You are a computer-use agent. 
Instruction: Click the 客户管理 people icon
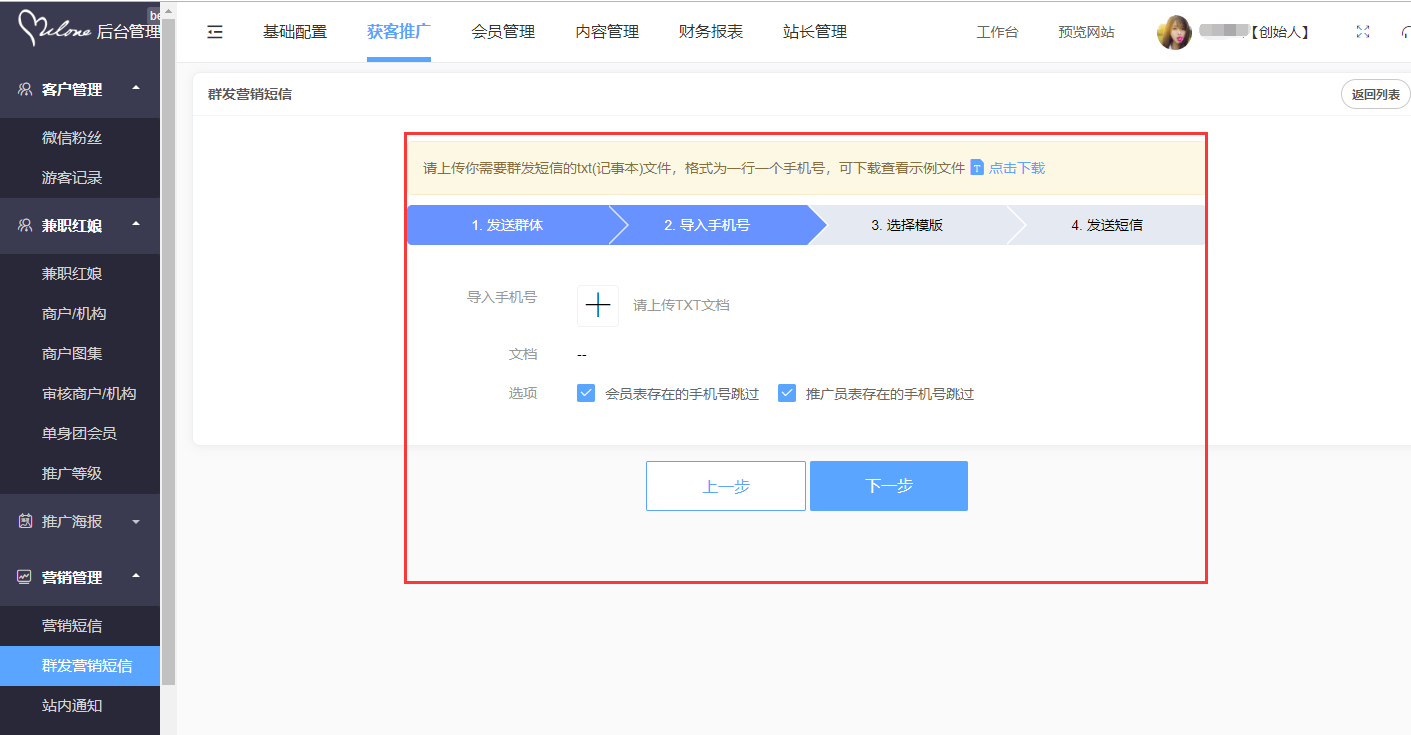click(25, 89)
